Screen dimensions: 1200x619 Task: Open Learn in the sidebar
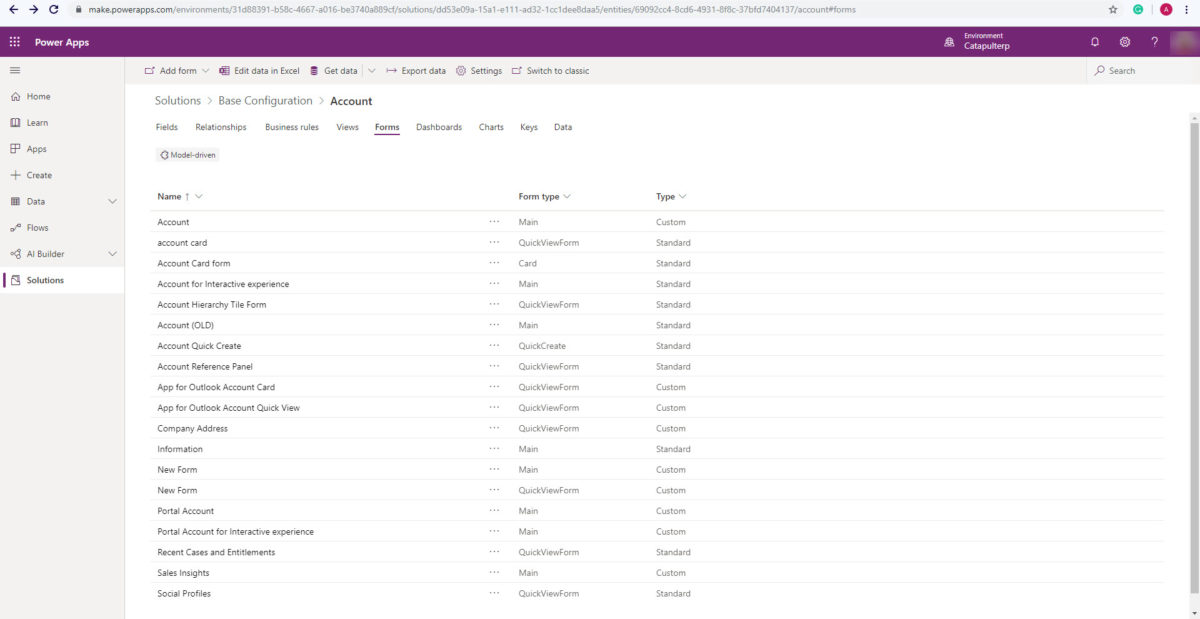tap(37, 123)
